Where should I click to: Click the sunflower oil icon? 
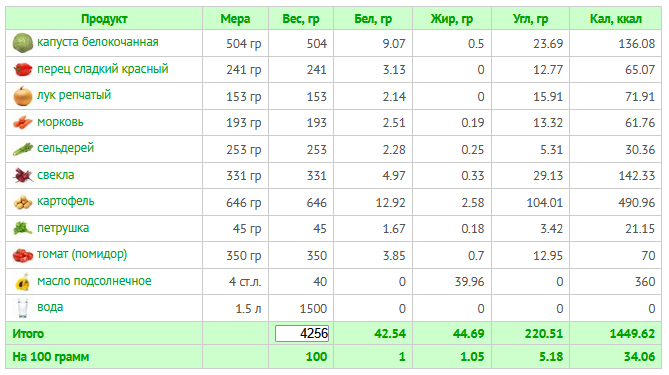(x=23, y=282)
